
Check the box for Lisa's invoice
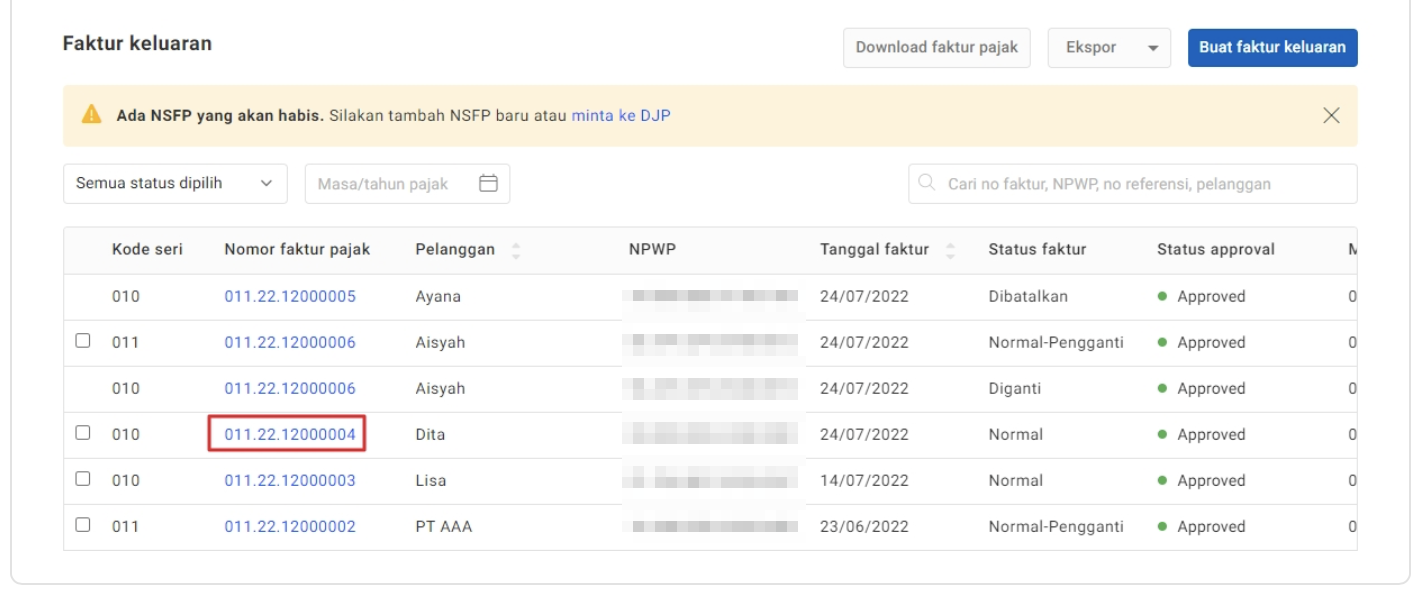click(83, 480)
